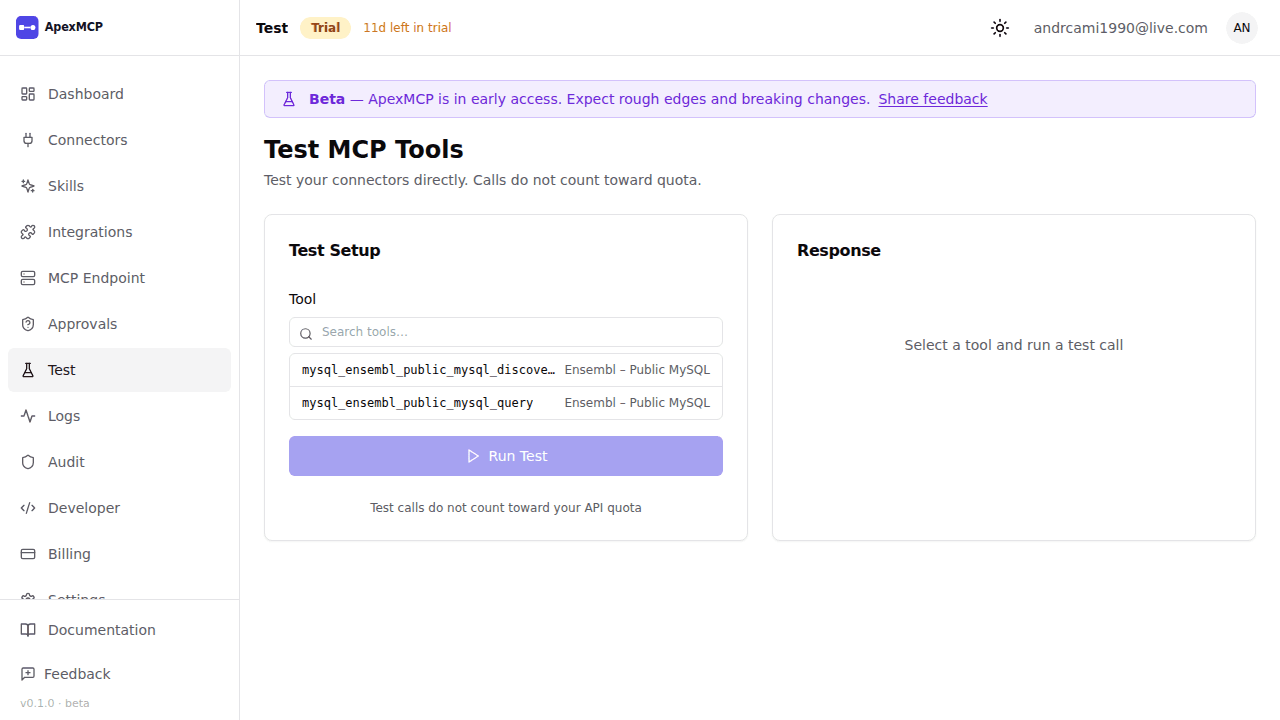Click the MCP Endpoint server icon
The image size is (1280, 720).
tap(28, 278)
